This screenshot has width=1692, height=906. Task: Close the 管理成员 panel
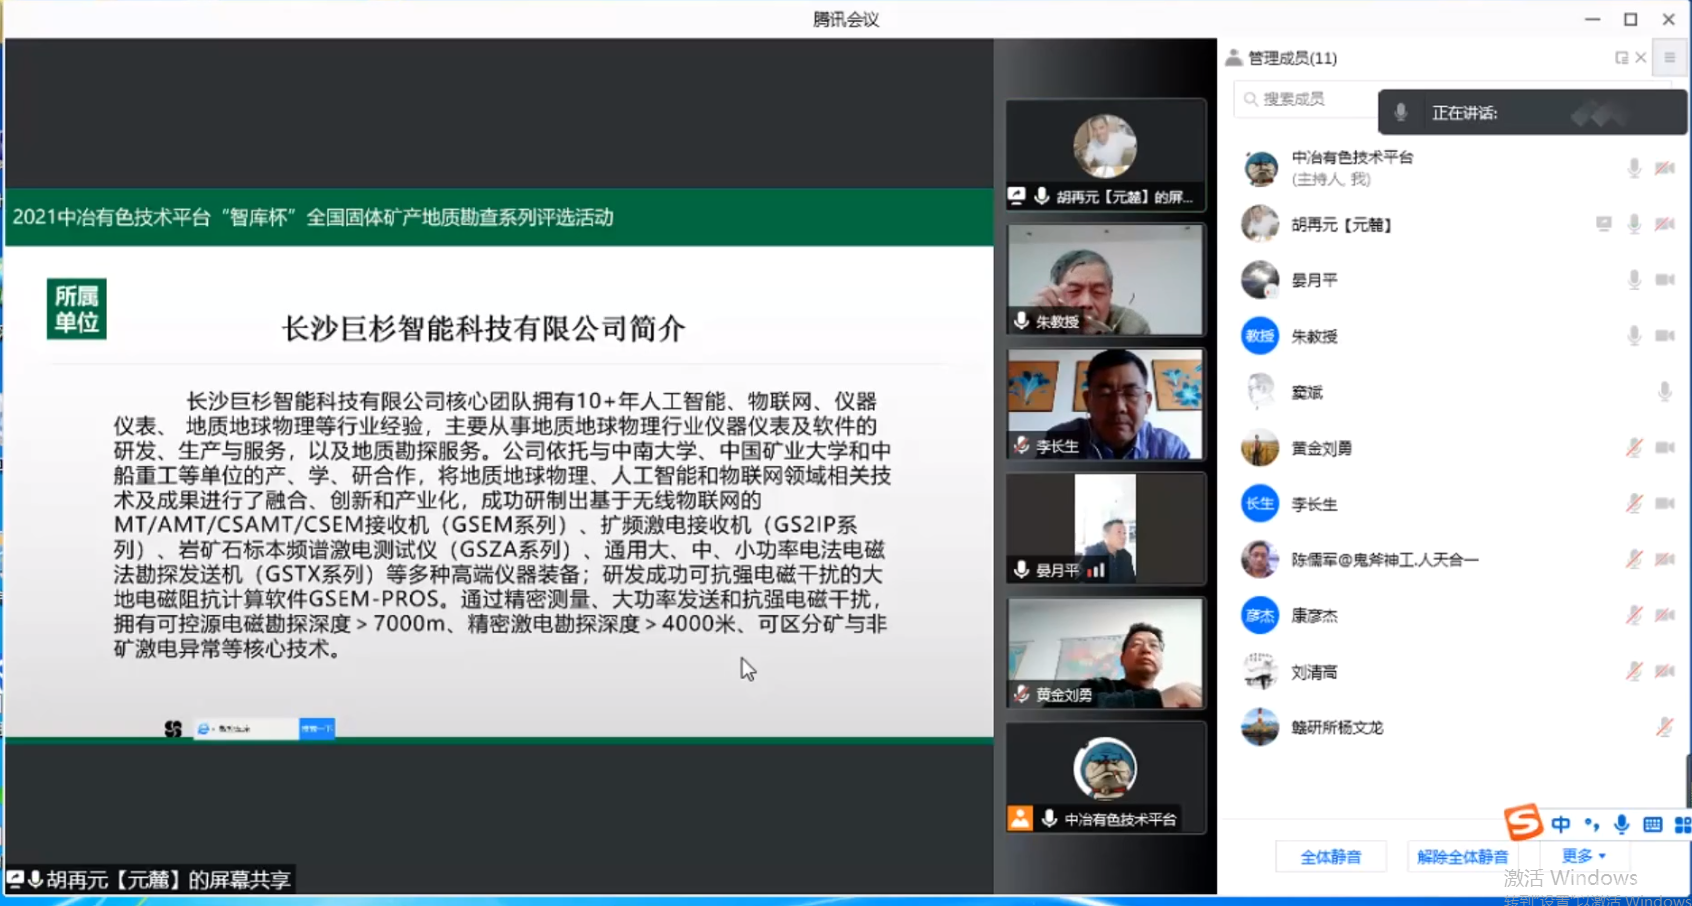[x=1640, y=58]
